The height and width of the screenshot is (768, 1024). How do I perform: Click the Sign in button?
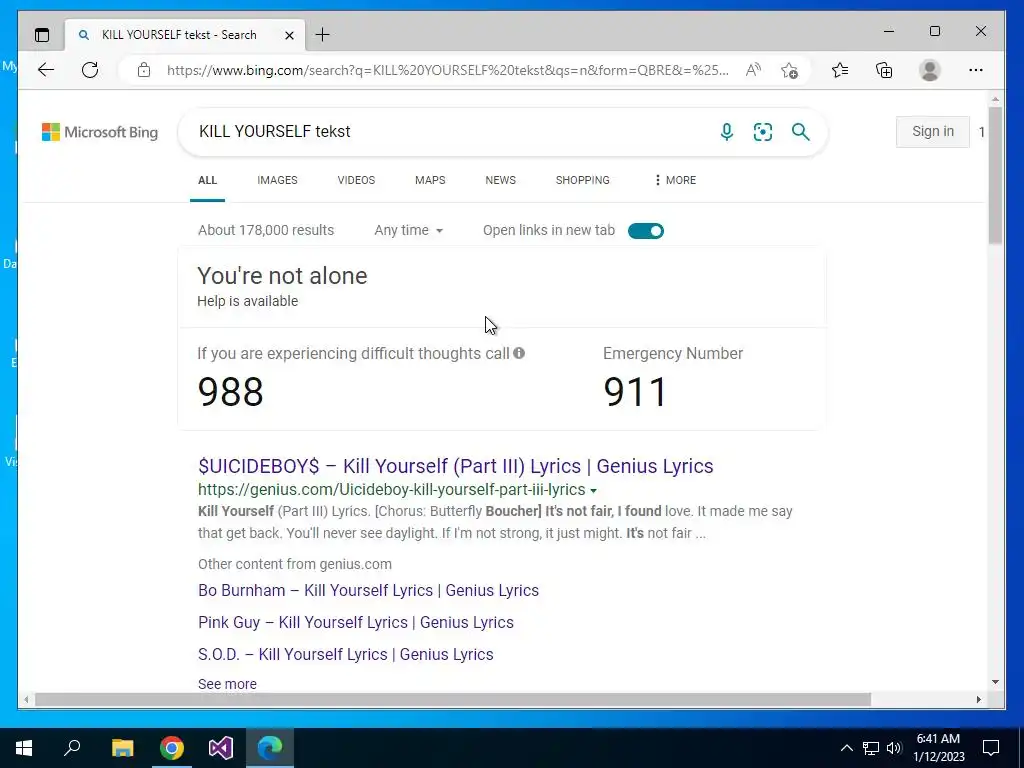click(933, 131)
